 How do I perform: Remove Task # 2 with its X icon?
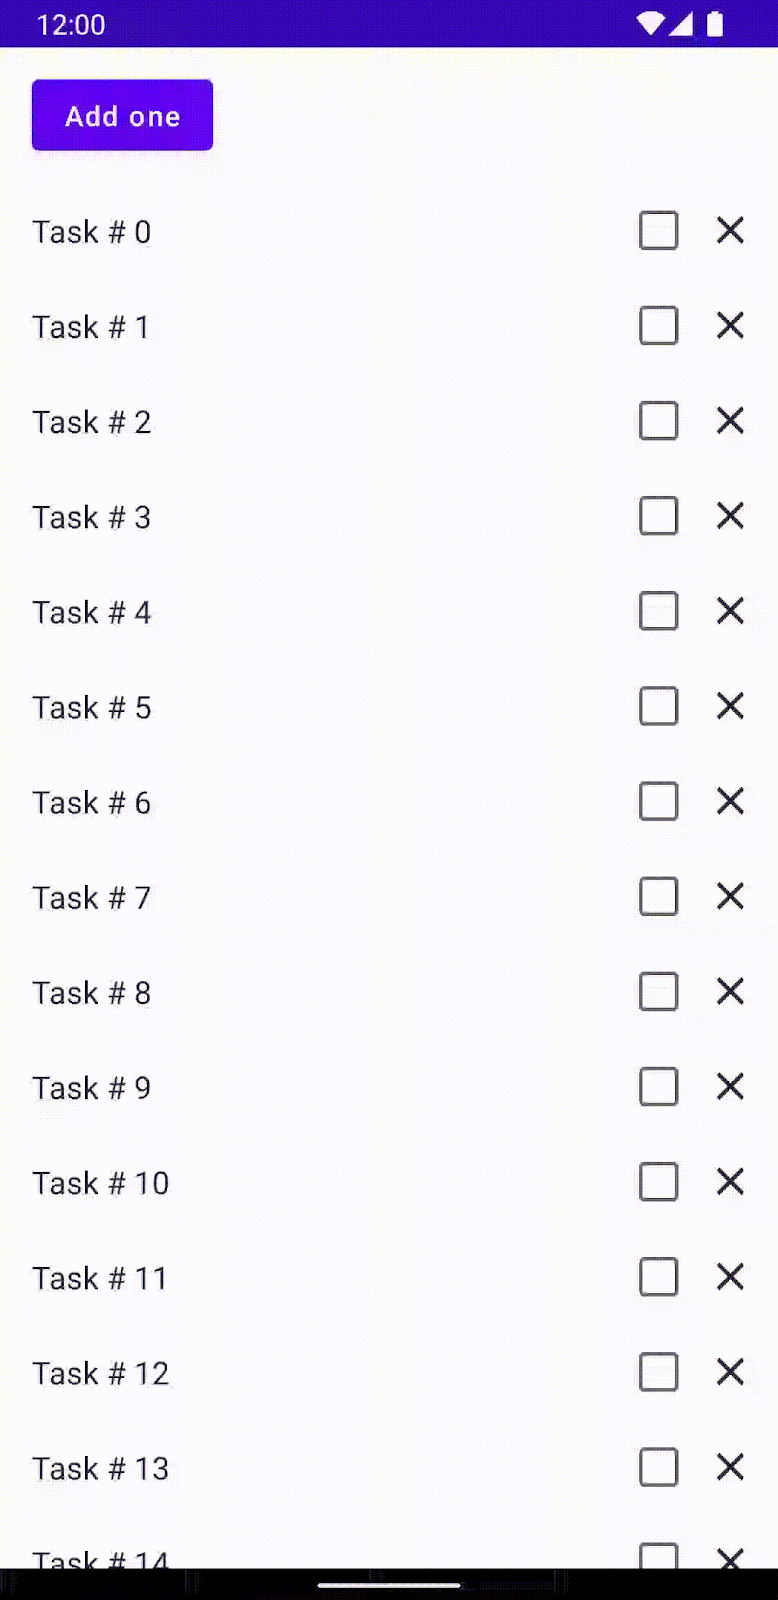click(730, 421)
